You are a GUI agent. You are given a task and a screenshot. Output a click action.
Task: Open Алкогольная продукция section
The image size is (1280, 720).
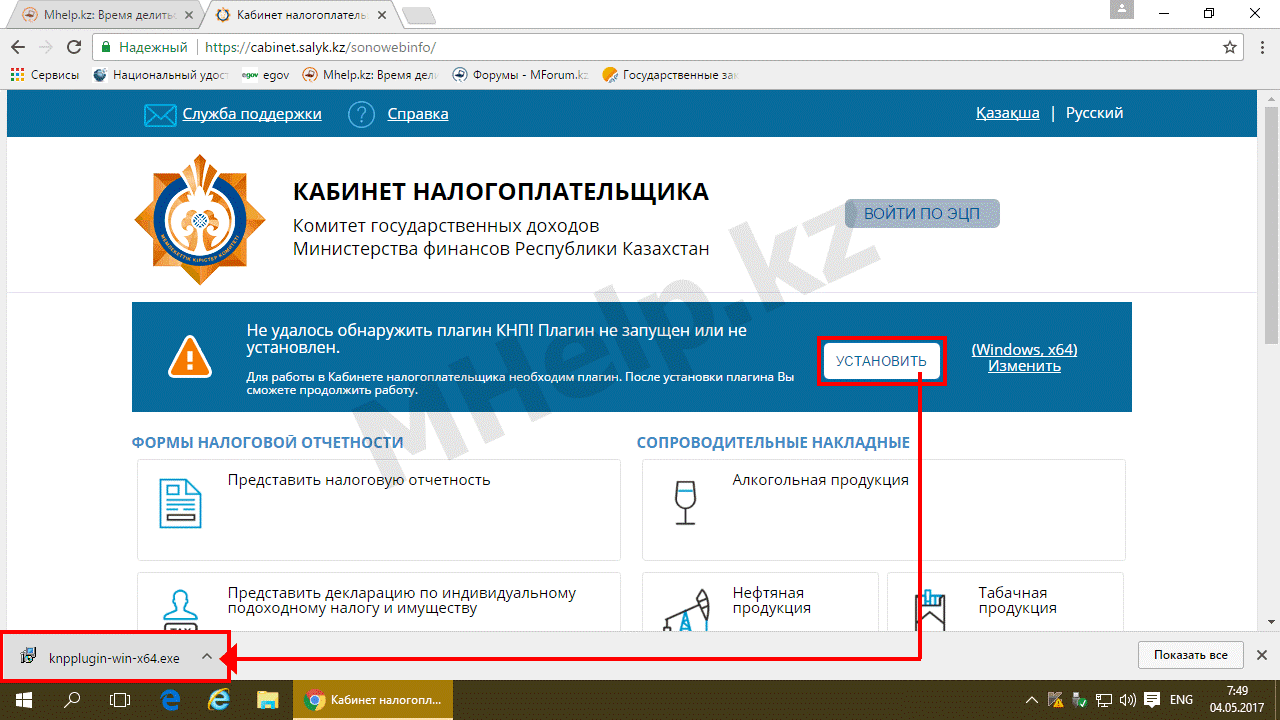(x=820, y=480)
